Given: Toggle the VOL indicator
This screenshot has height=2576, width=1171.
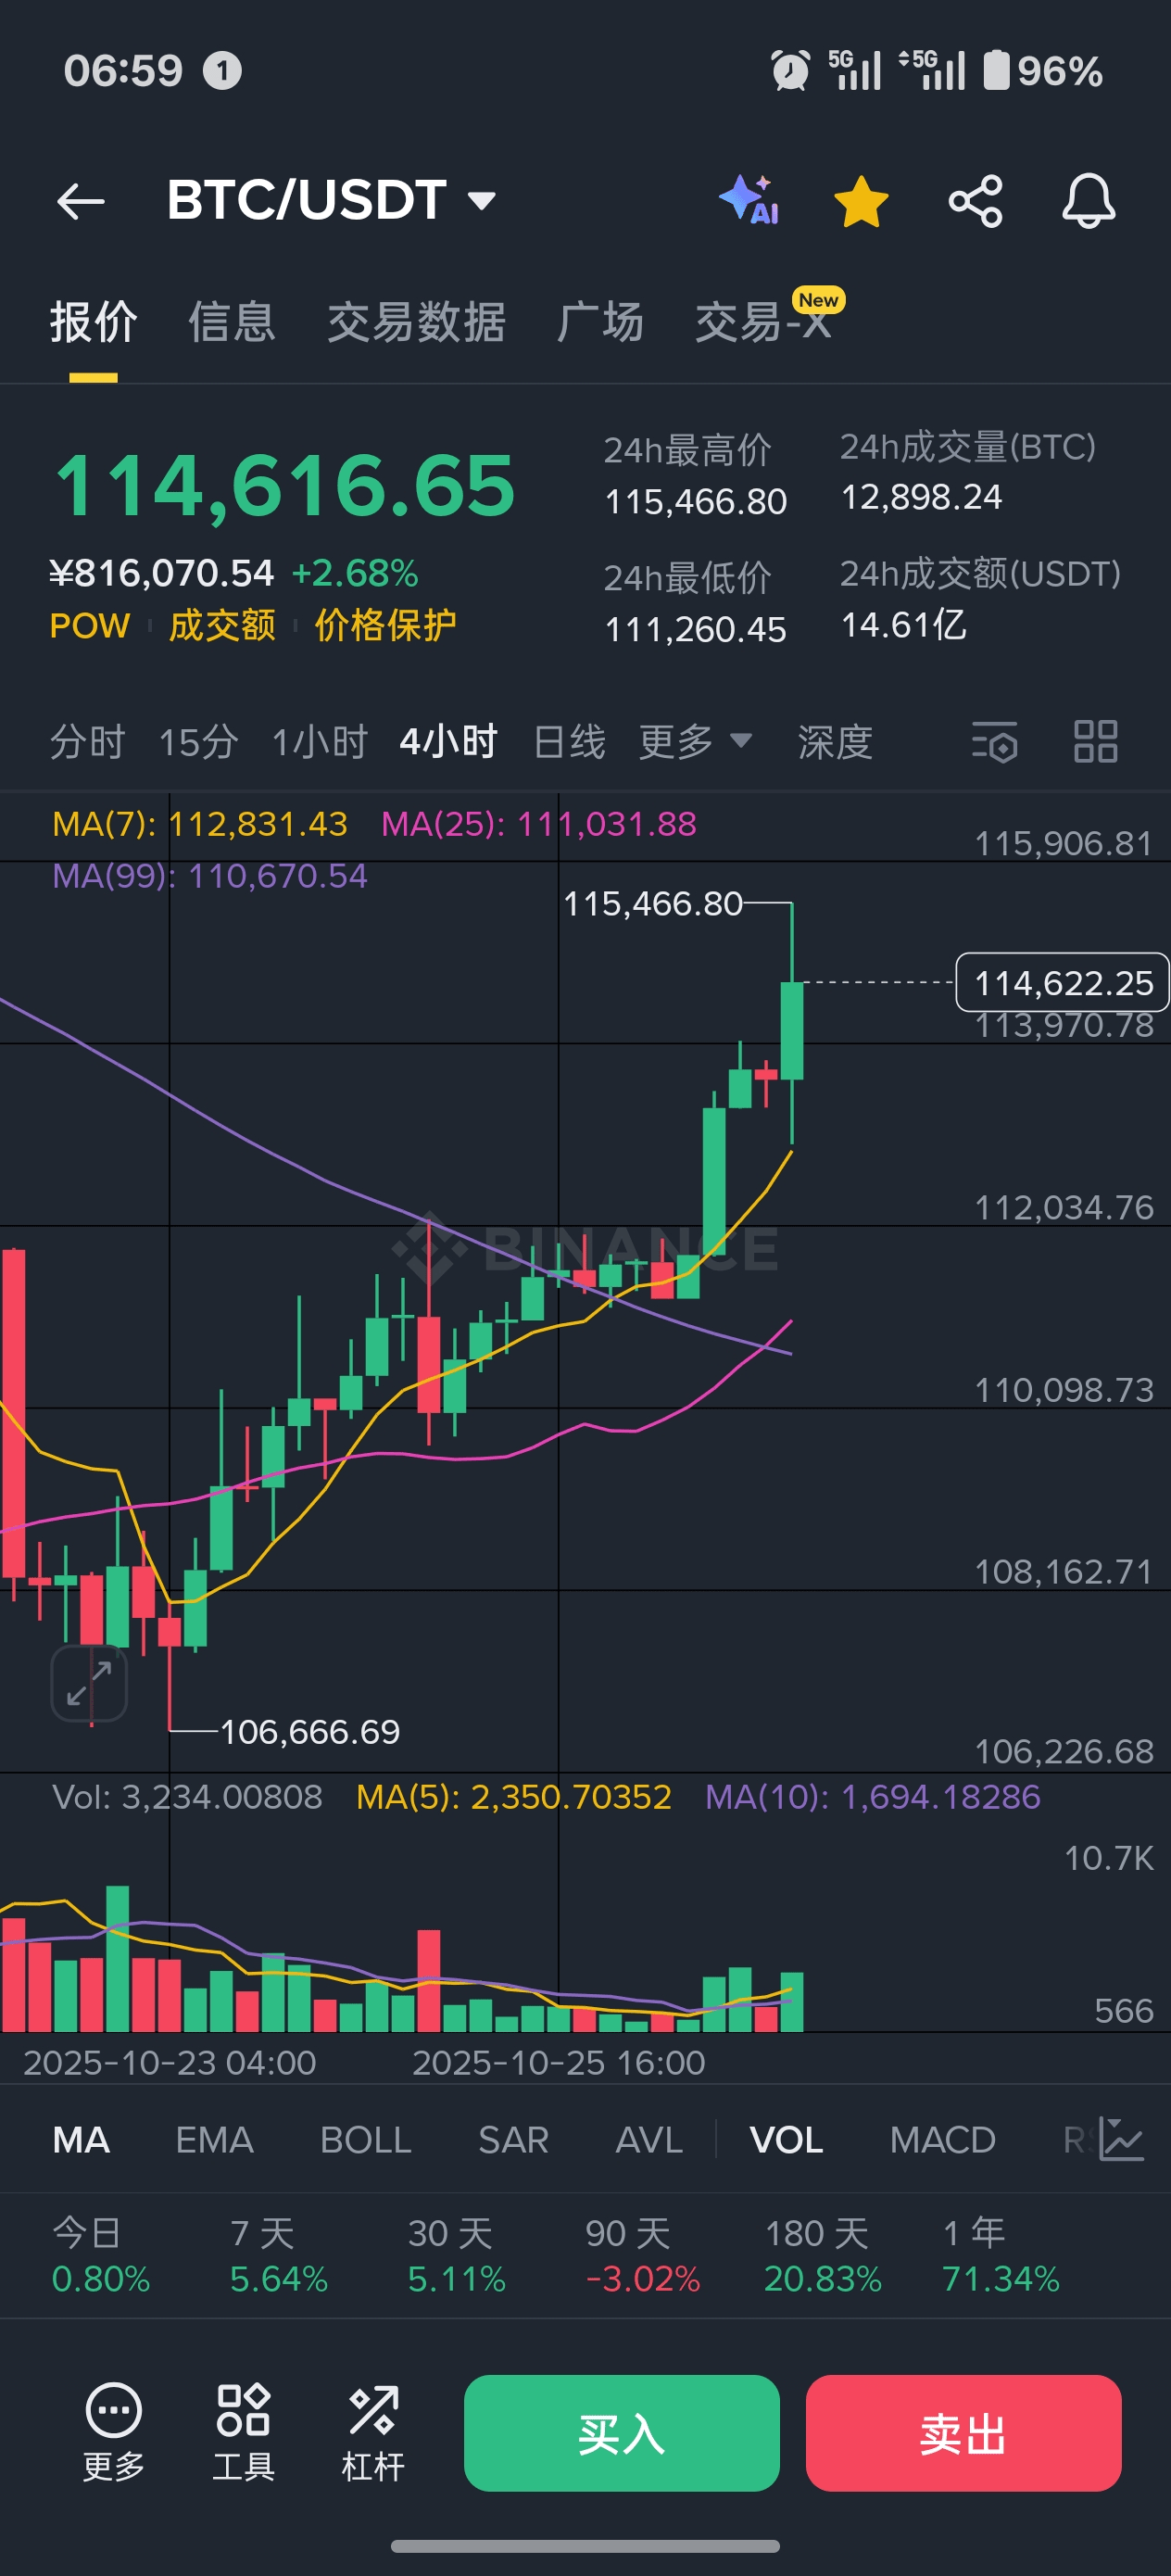Looking at the screenshot, I should (786, 2140).
